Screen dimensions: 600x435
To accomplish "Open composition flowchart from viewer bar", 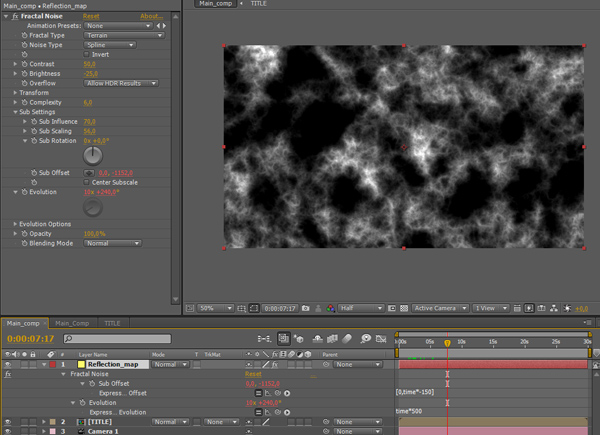I will click(554, 308).
